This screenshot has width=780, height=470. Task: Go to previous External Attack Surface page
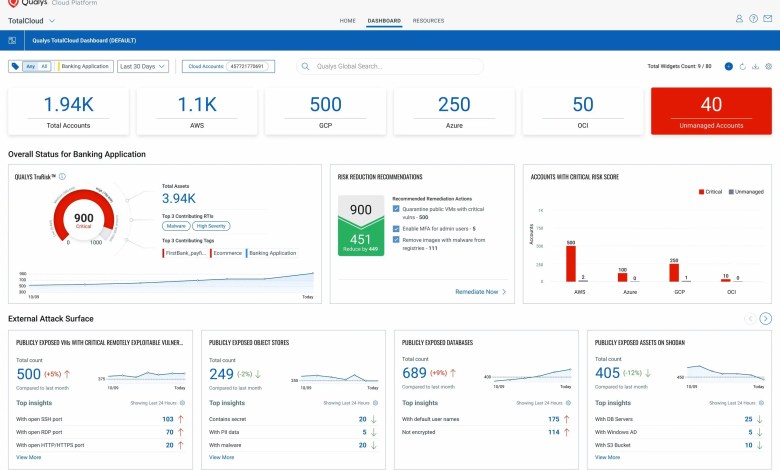tap(750, 318)
